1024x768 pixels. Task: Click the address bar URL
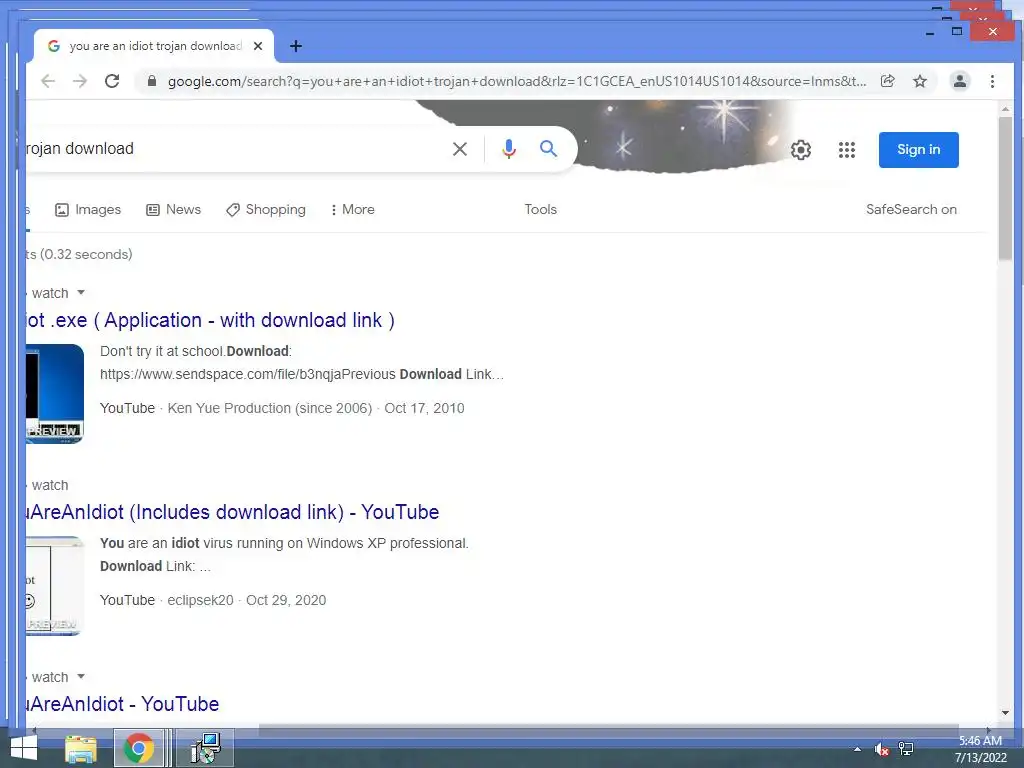516,82
